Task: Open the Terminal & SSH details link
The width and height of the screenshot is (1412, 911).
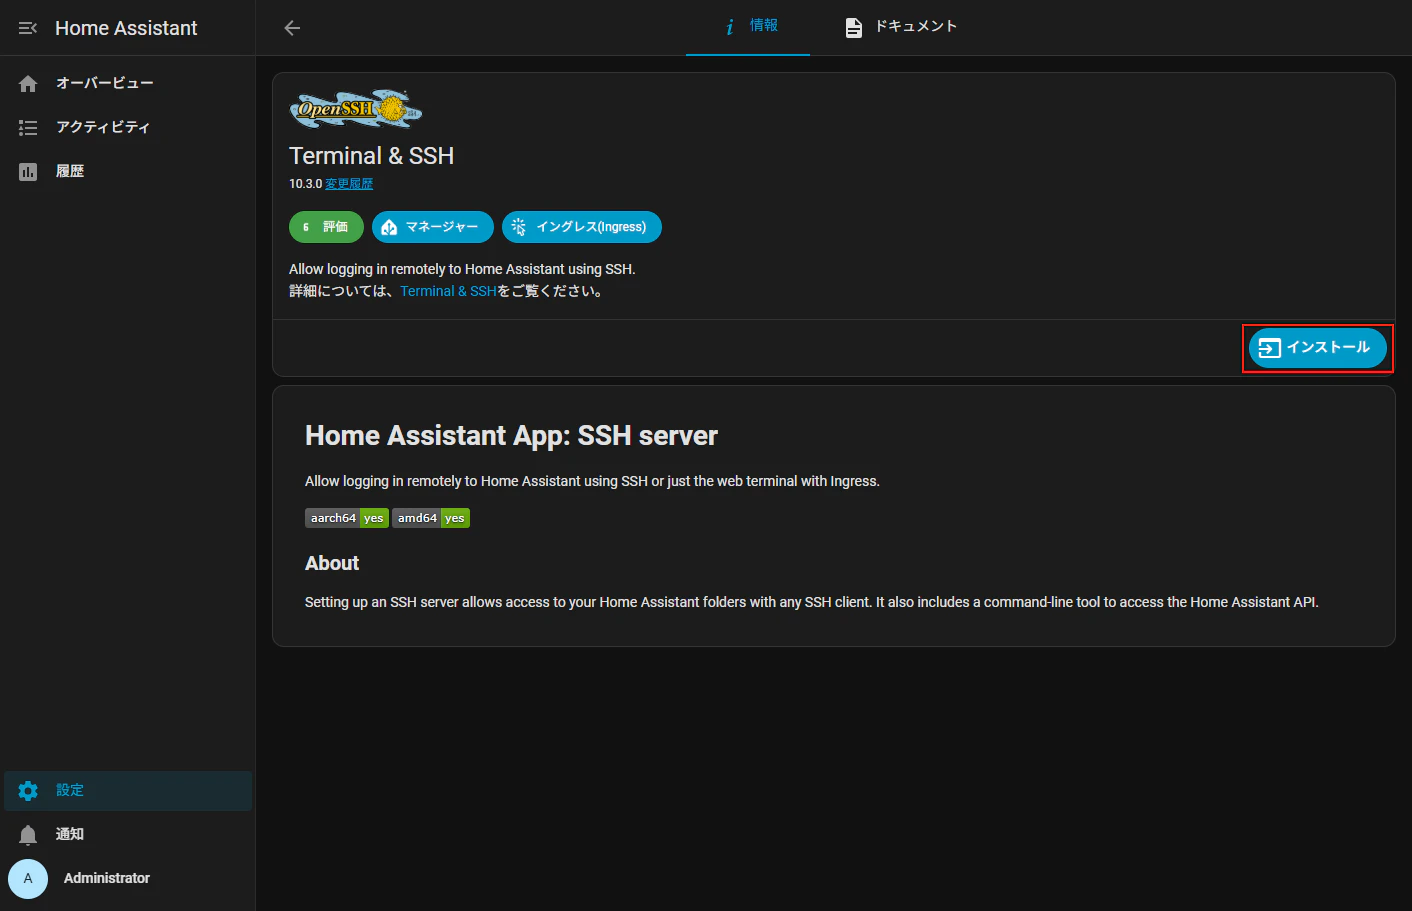Action: [x=448, y=291]
